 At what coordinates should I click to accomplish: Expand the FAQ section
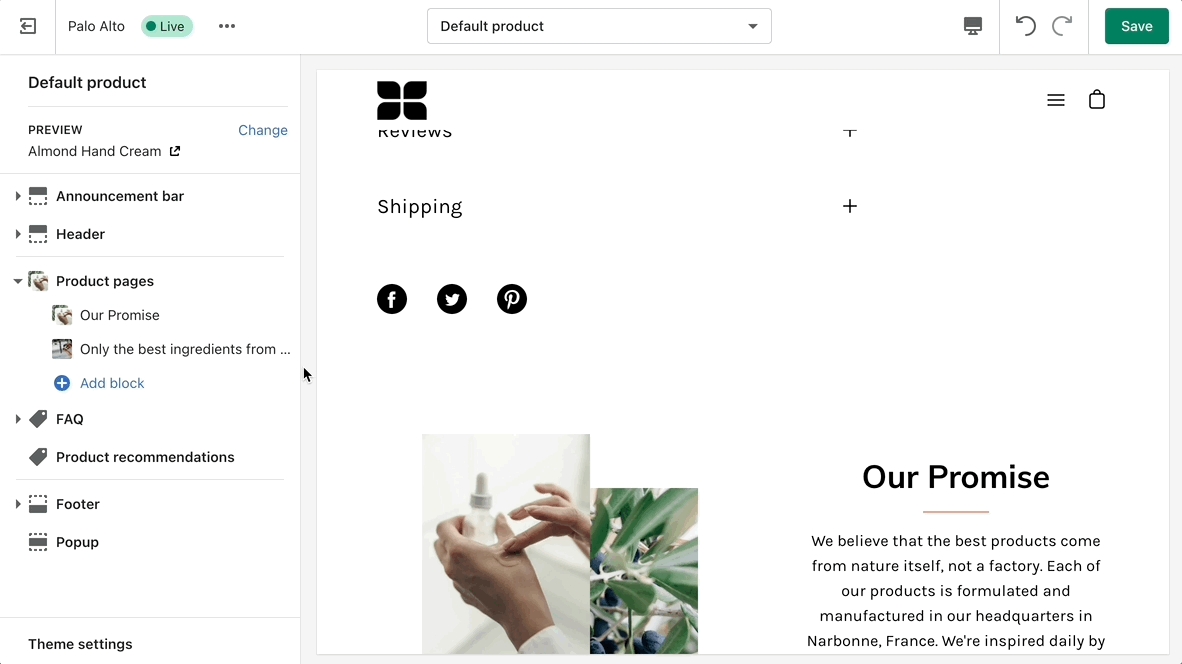coord(18,419)
